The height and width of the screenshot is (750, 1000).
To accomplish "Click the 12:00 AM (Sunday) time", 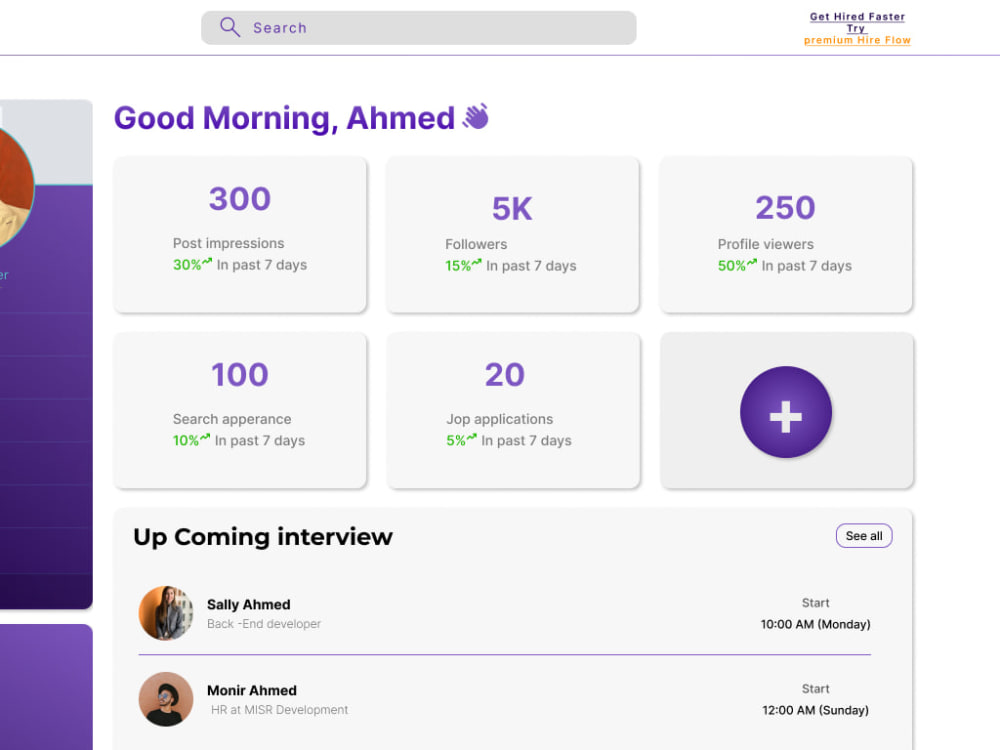I will tap(815, 710).
